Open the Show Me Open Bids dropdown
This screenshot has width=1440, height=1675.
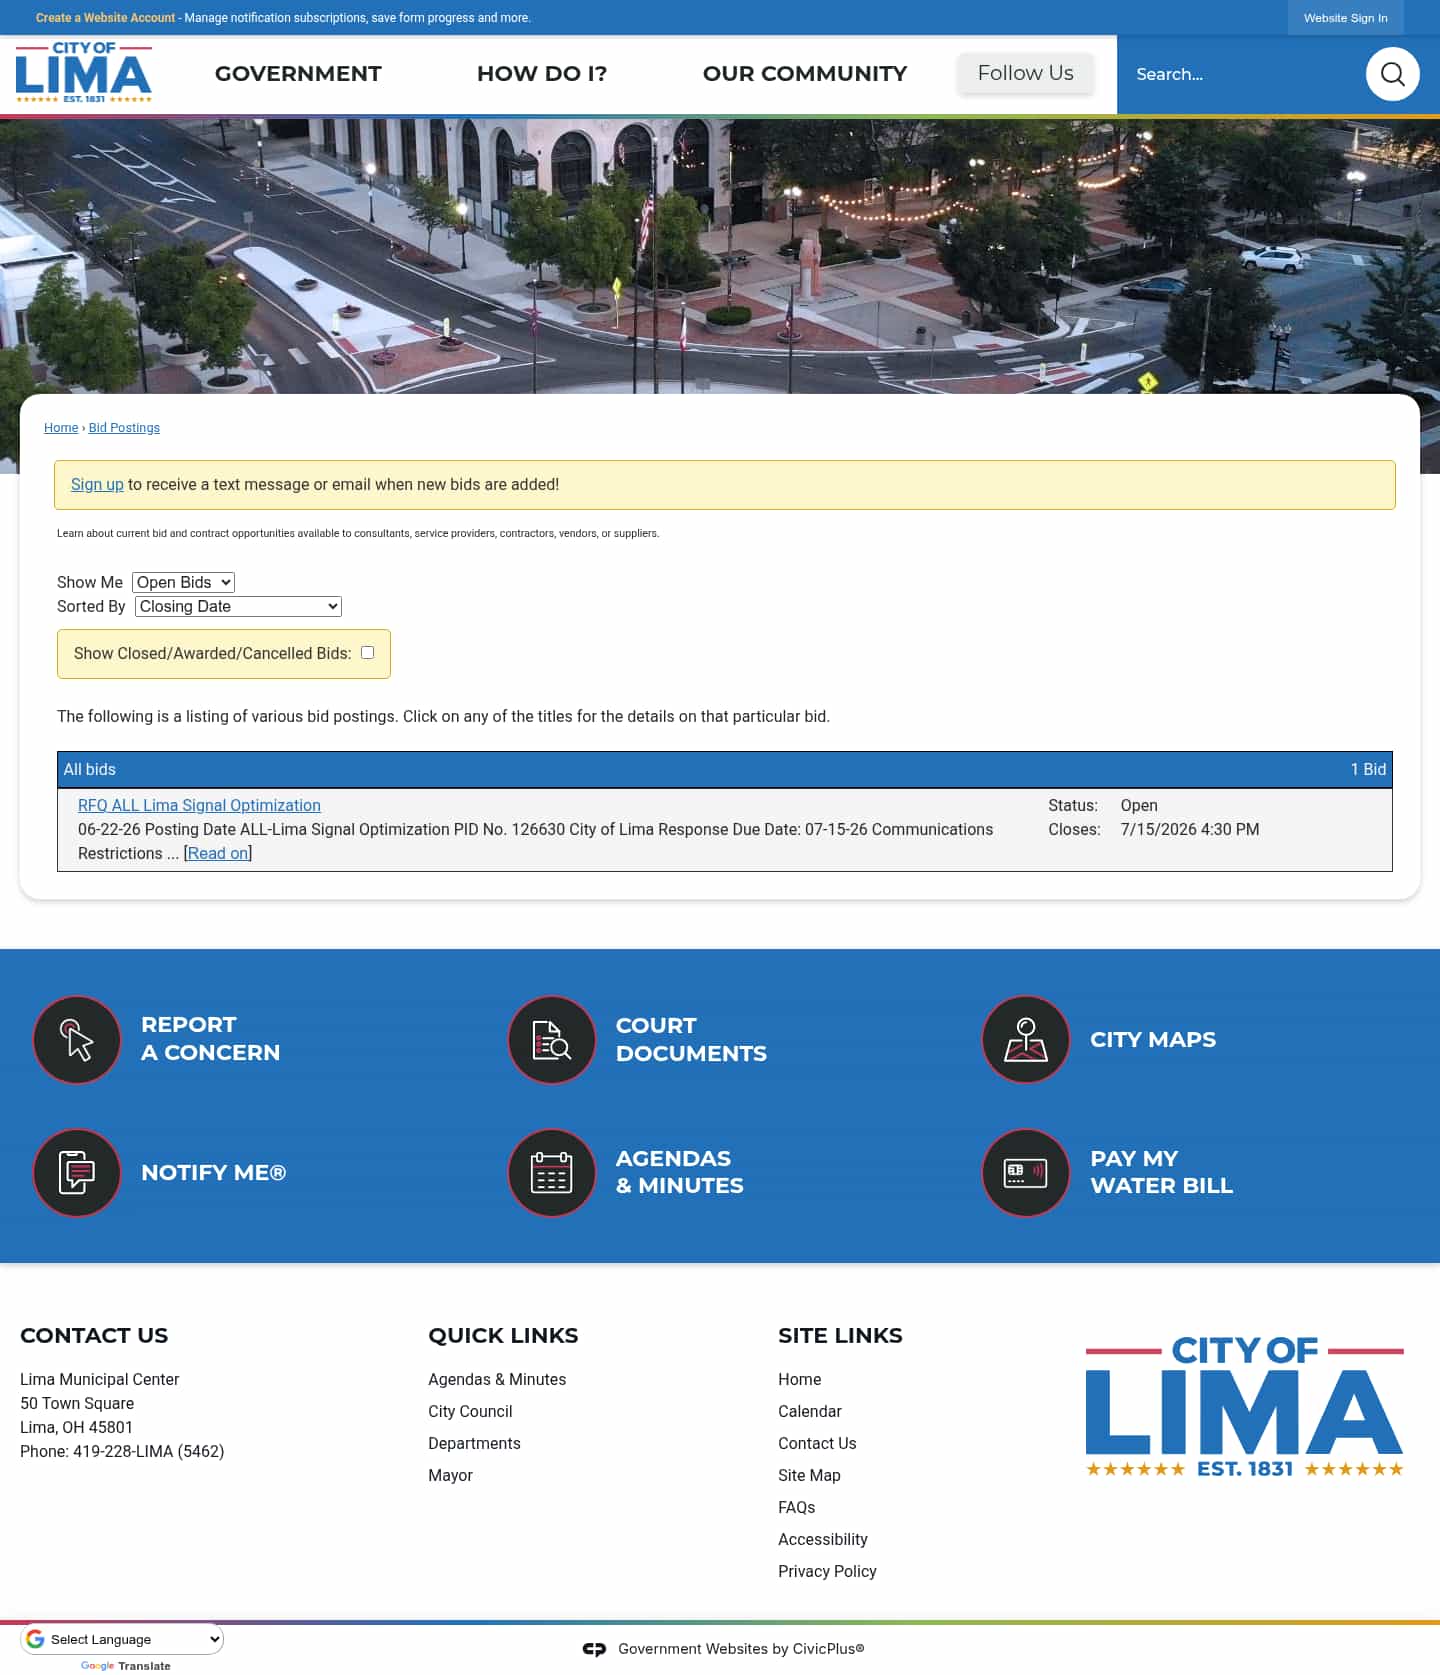(x=183, y=582)
